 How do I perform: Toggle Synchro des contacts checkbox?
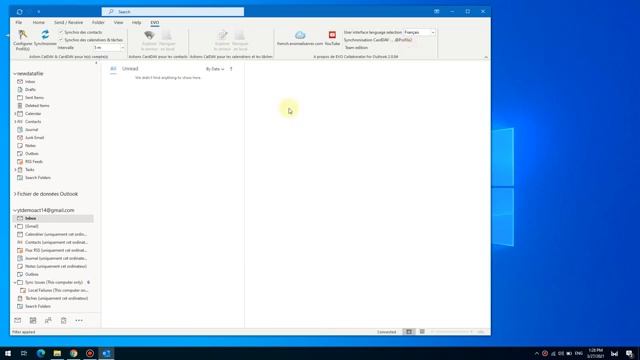click(61, 32)
